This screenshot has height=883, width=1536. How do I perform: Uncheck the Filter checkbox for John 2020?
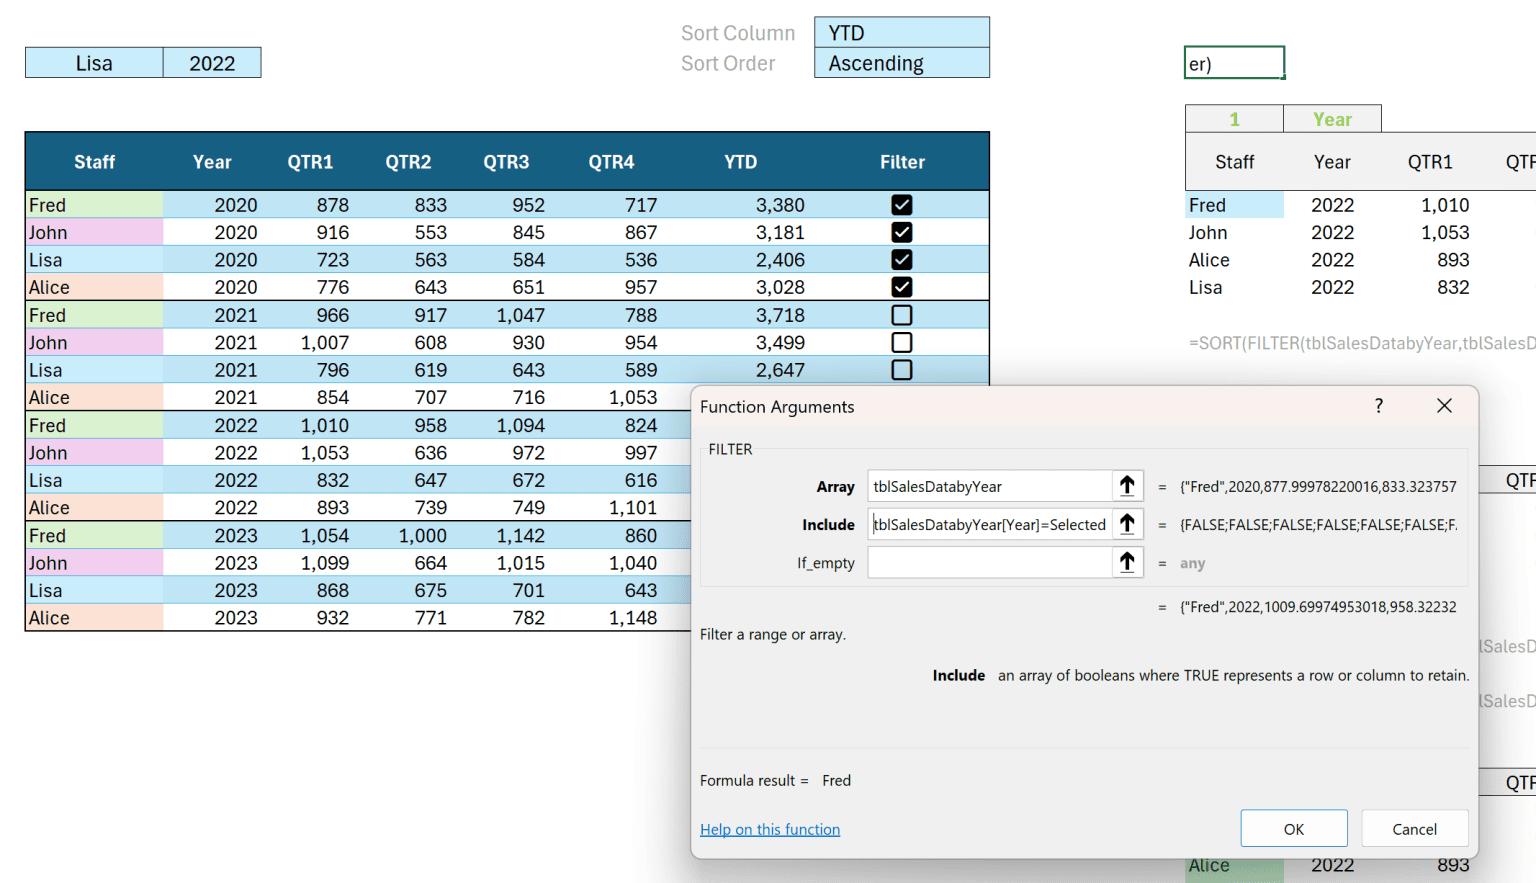coord(902,232)
